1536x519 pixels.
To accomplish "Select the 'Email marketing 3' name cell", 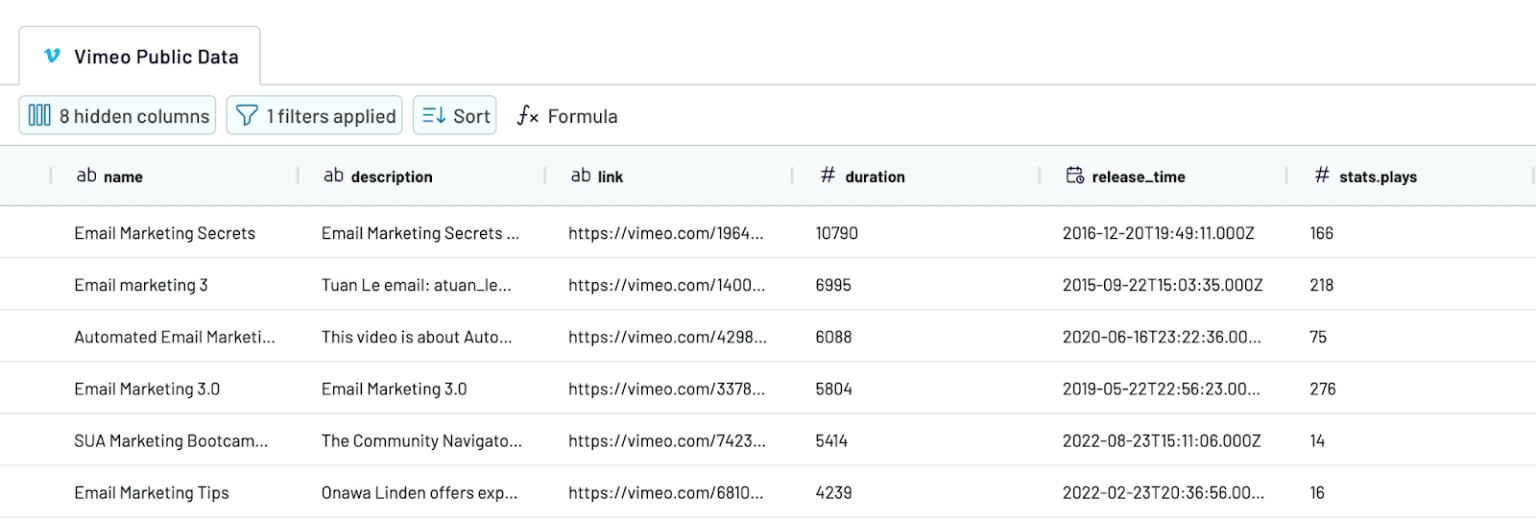I will 141,285.
